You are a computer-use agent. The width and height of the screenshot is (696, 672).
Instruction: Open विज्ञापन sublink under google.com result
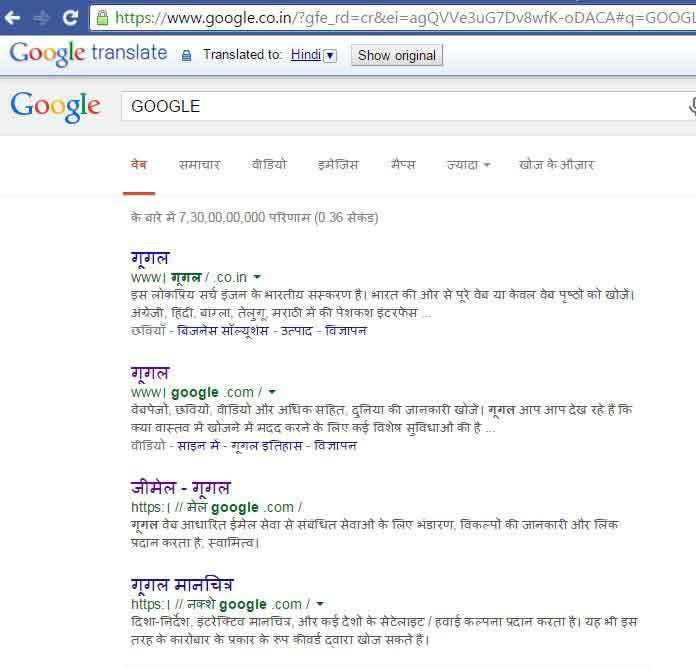[336, 445]
